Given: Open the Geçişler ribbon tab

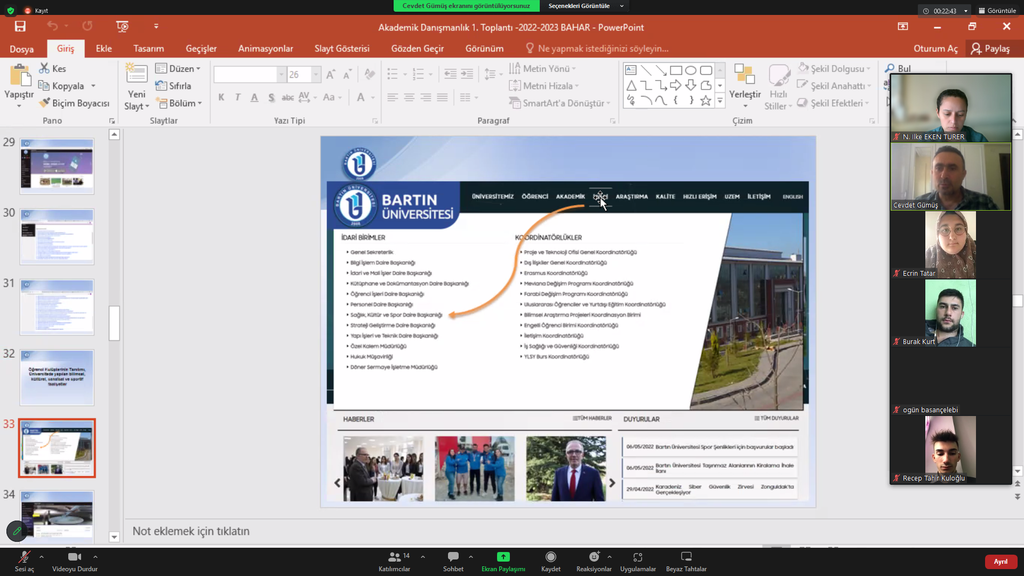Looking at the screenshot, I should (201, 48).
